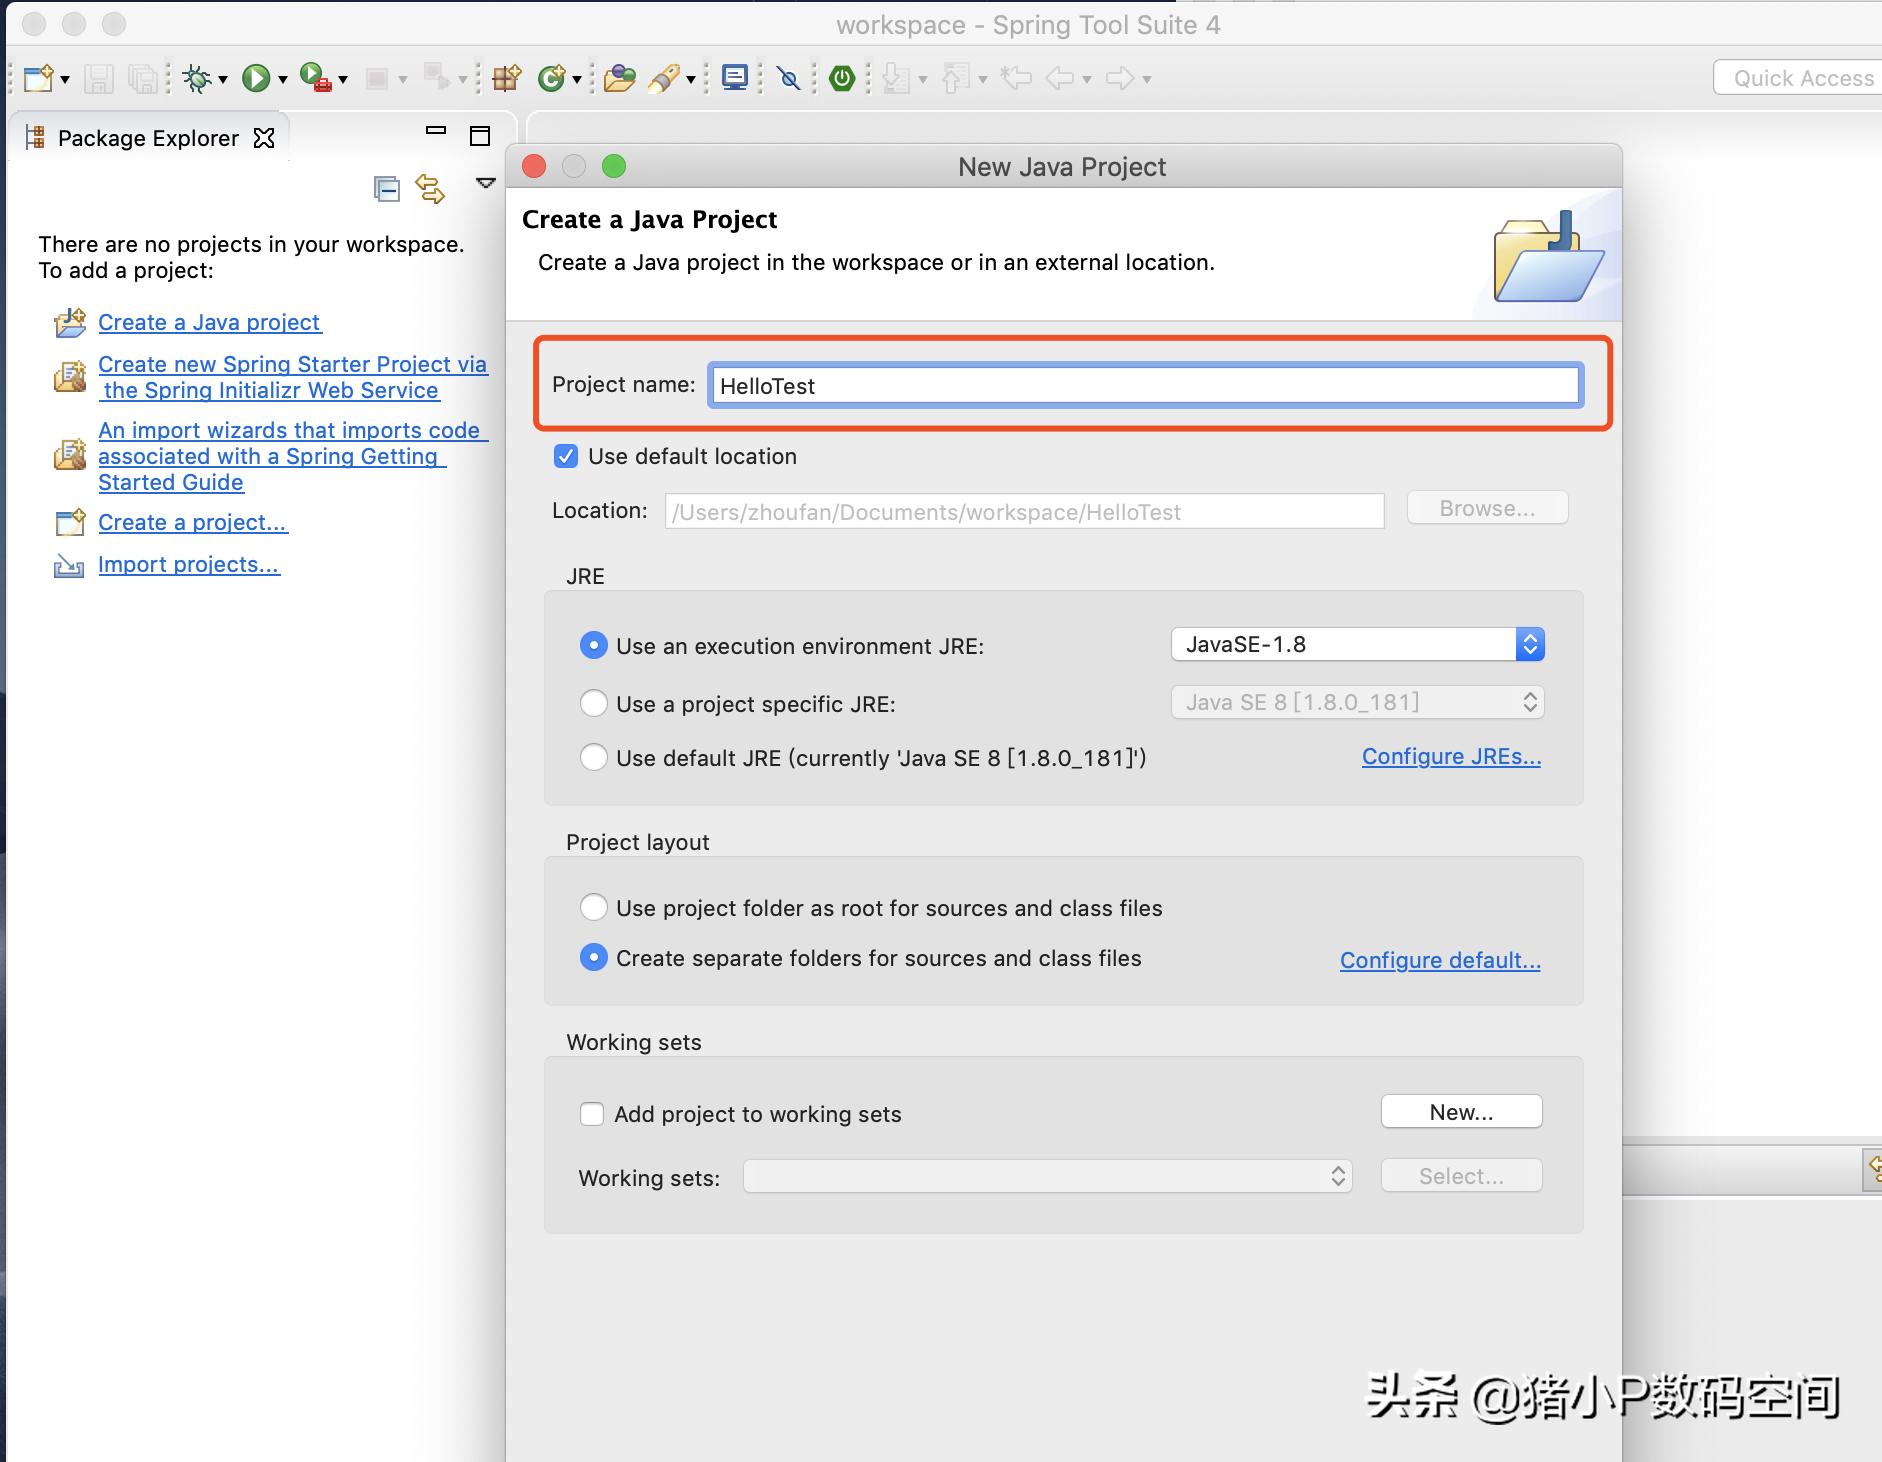Screen dimensions: 1882x1462
Task: Check Add project to working sets
Action: coord(592,1114)
